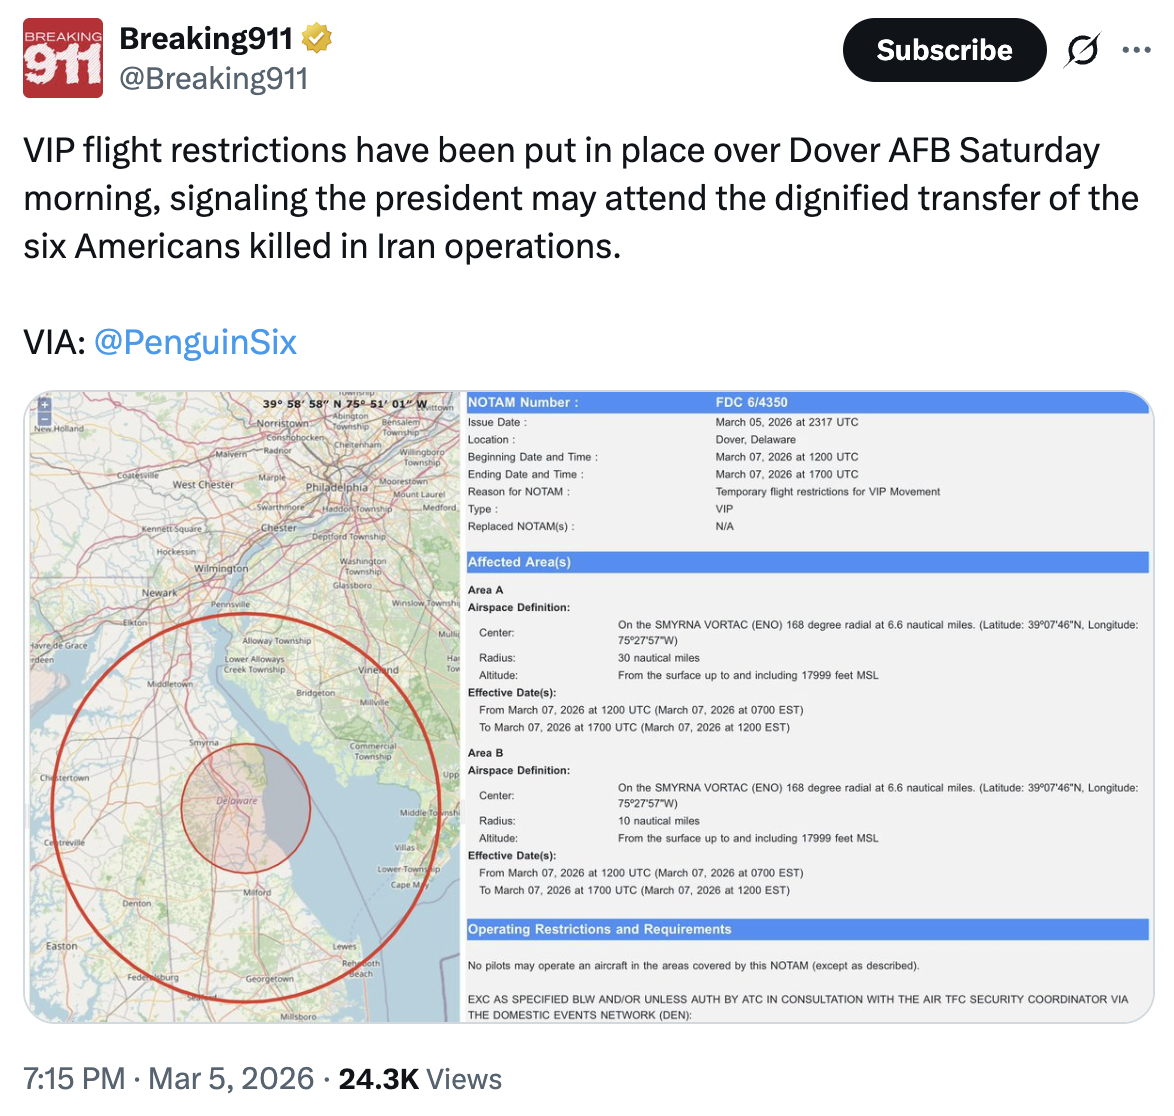Image resolution: width=1174 pixels, height=1116 pixels.
Task: Open the tweet text about Dover AFB
Action: coord(580,198)
